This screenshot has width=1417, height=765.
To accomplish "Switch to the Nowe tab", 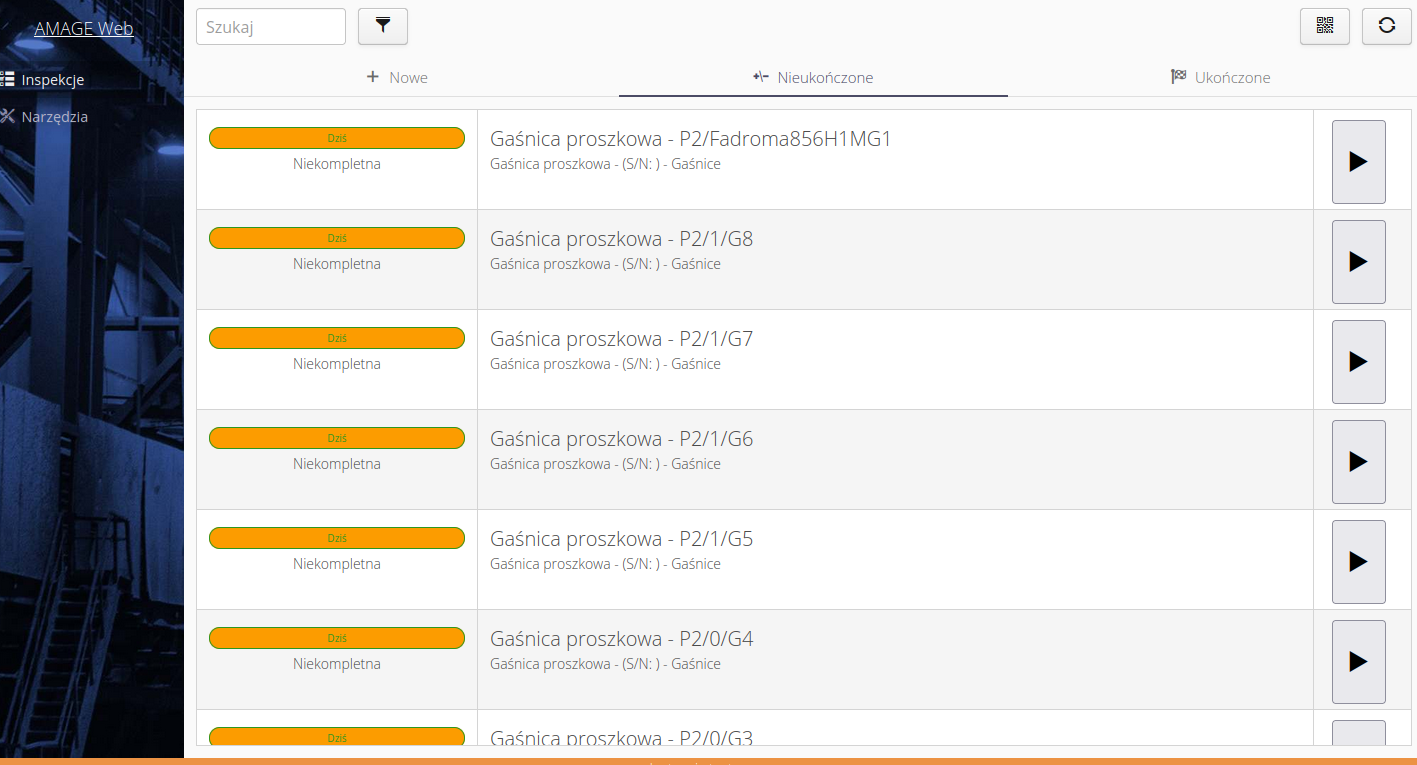I will [x=398, y=78].
